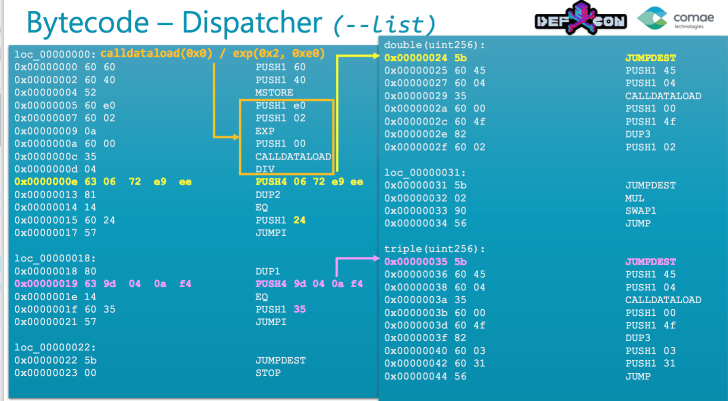
Task: Click address 0x00000021
Action: point(46,322)
